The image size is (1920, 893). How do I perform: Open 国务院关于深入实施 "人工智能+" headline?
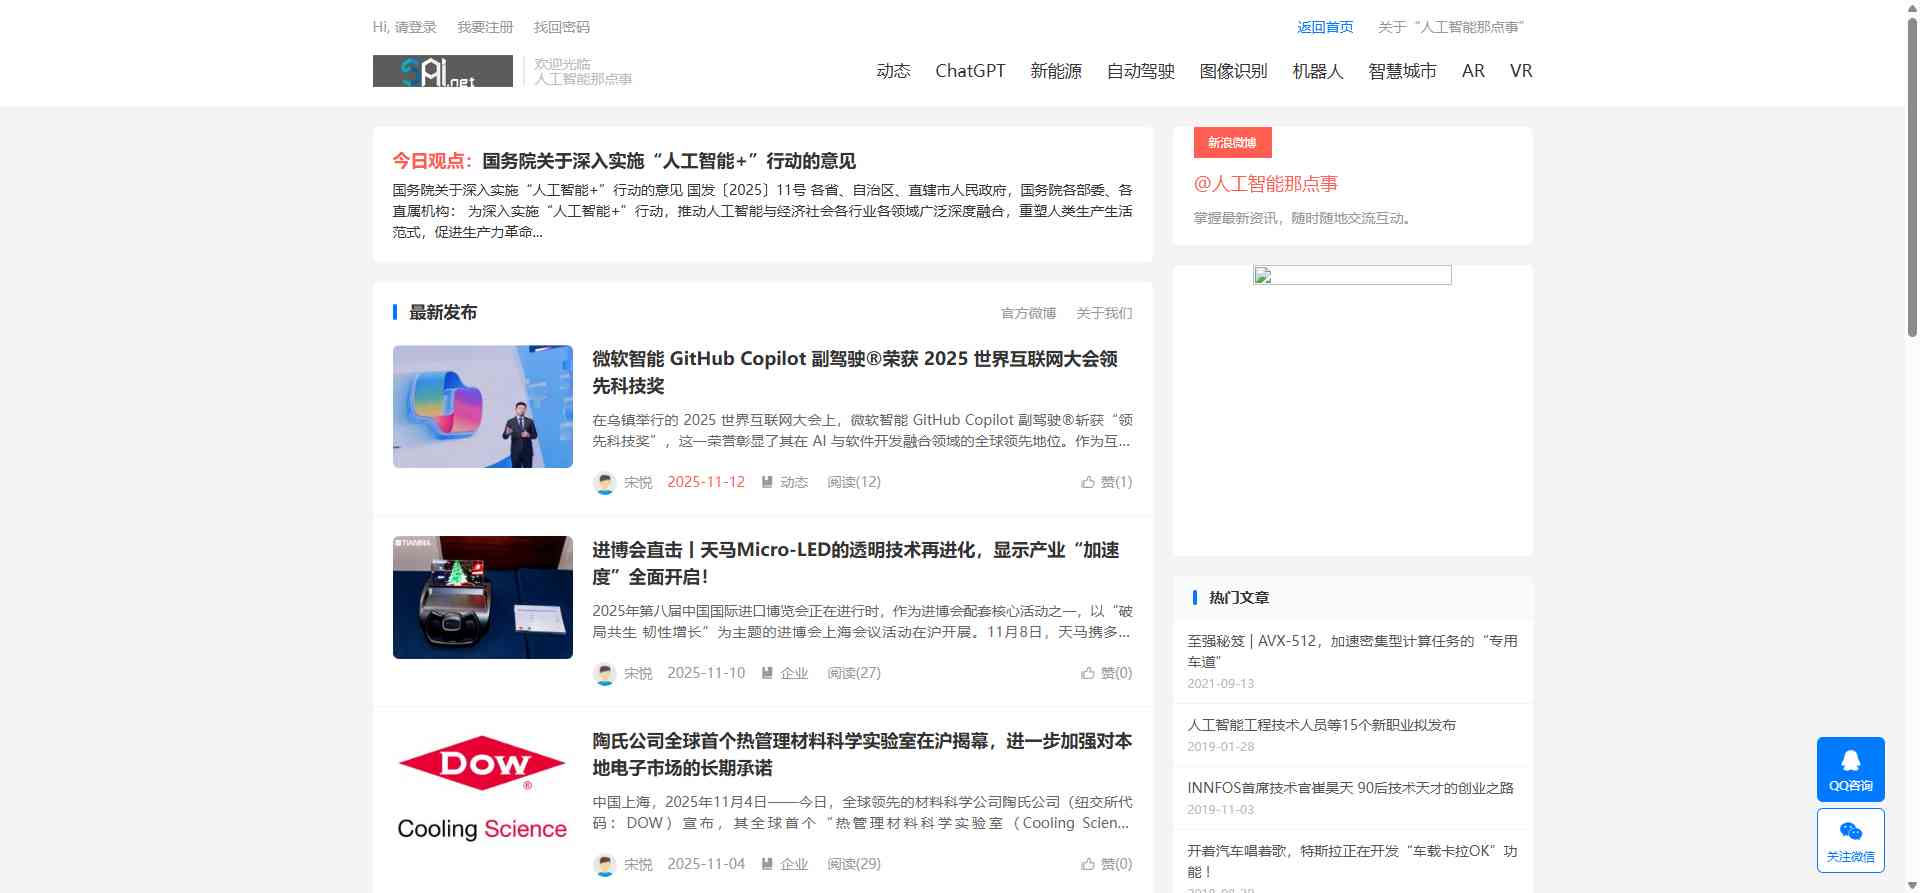tap(668, 161)
